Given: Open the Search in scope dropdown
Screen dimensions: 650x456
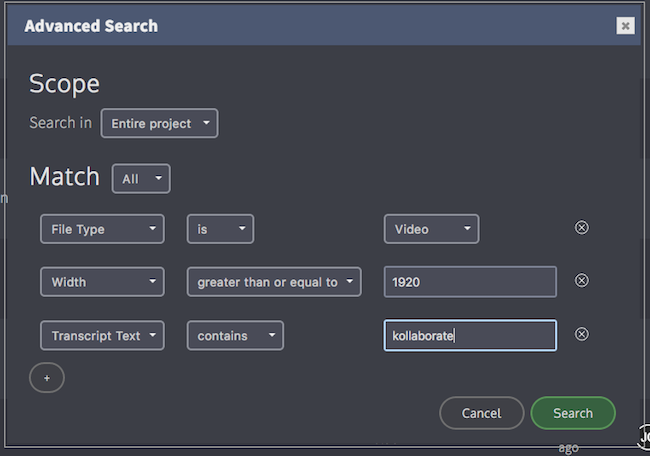Looking at the screenshot, I should click(159, 124).
